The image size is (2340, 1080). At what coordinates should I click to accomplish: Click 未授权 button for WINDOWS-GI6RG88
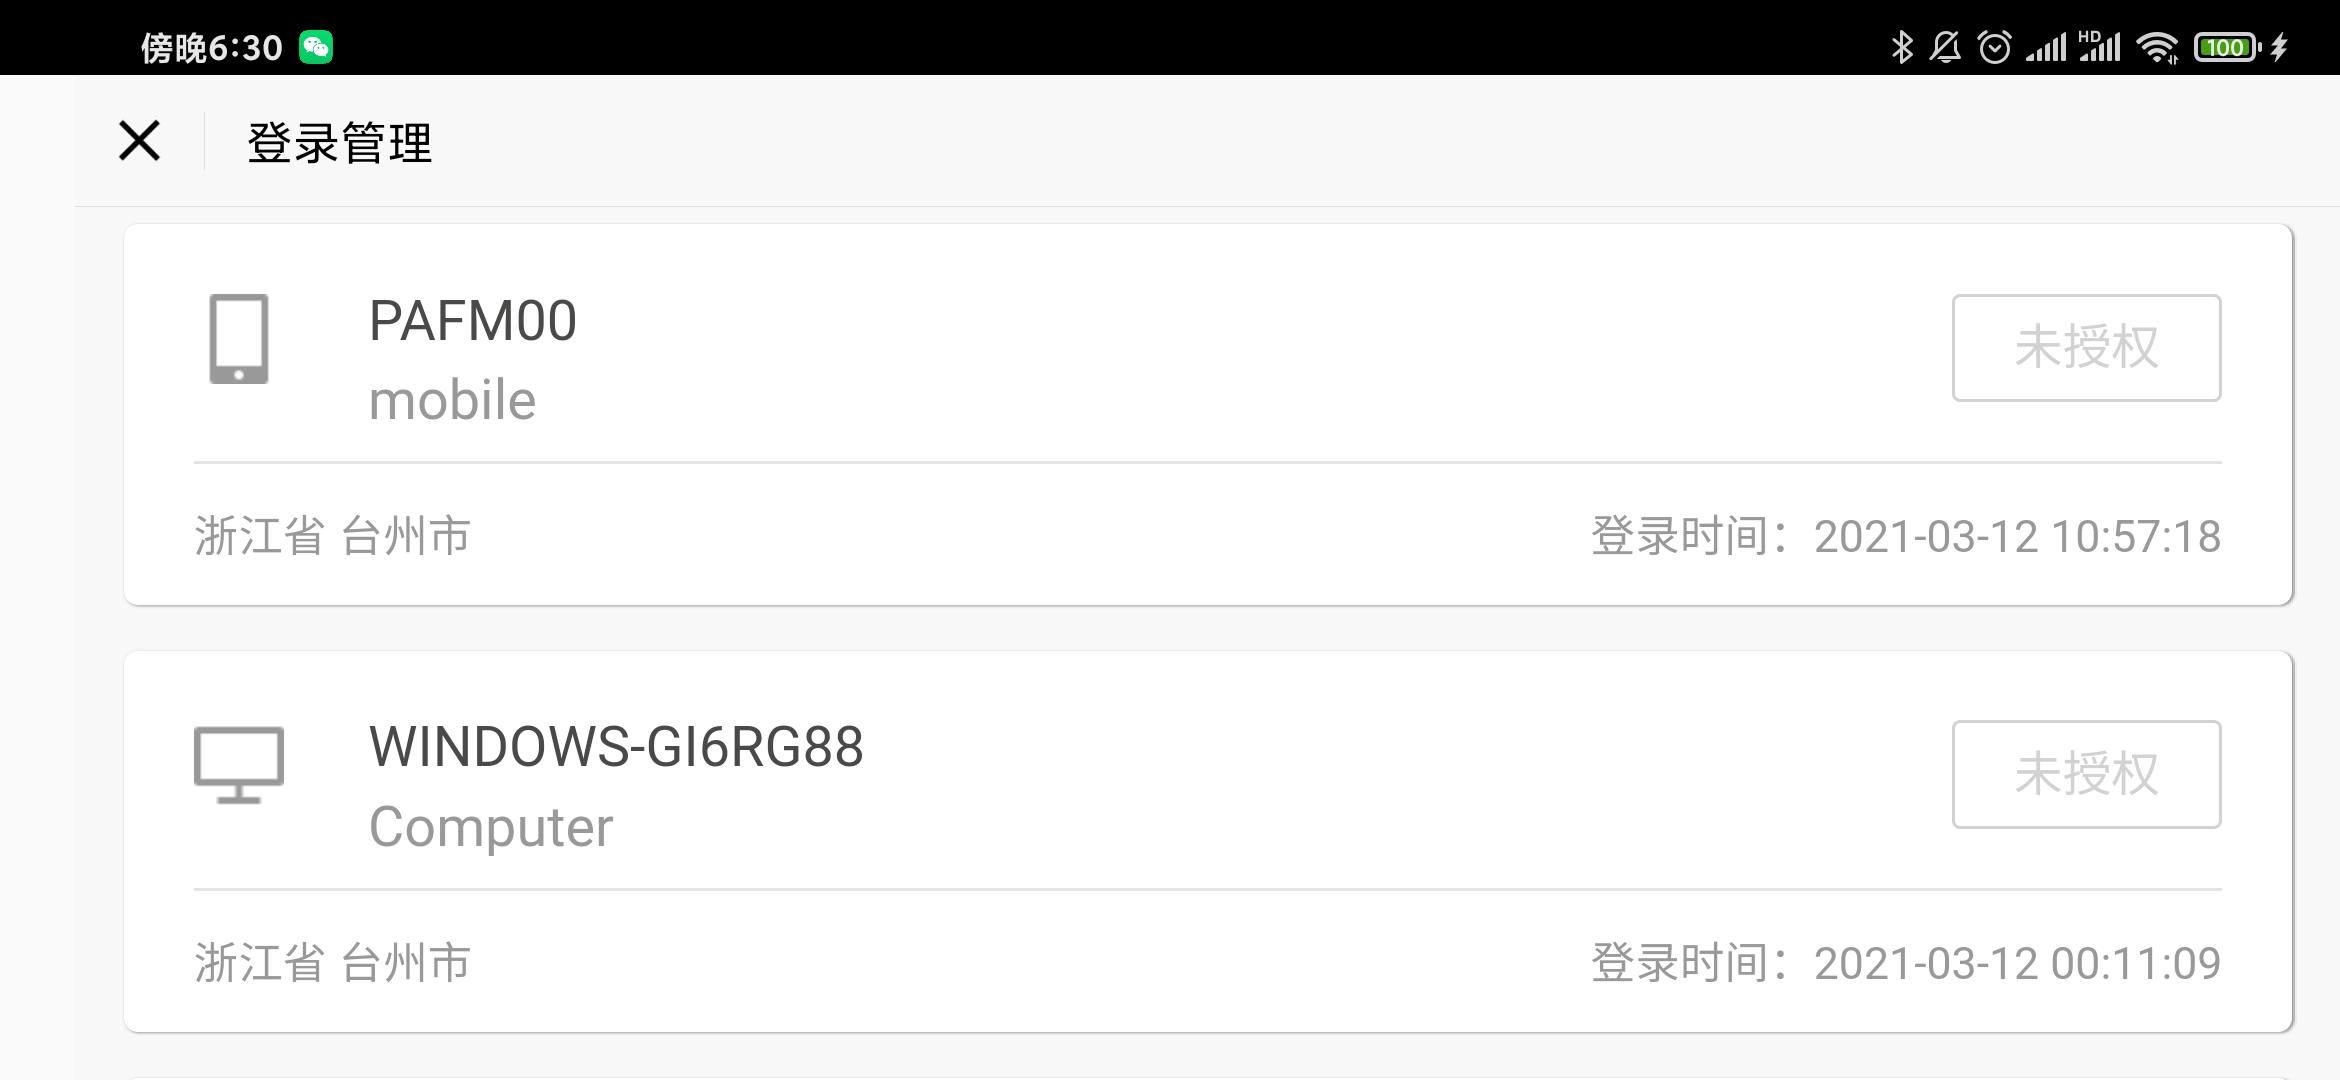click(2086, 774)
